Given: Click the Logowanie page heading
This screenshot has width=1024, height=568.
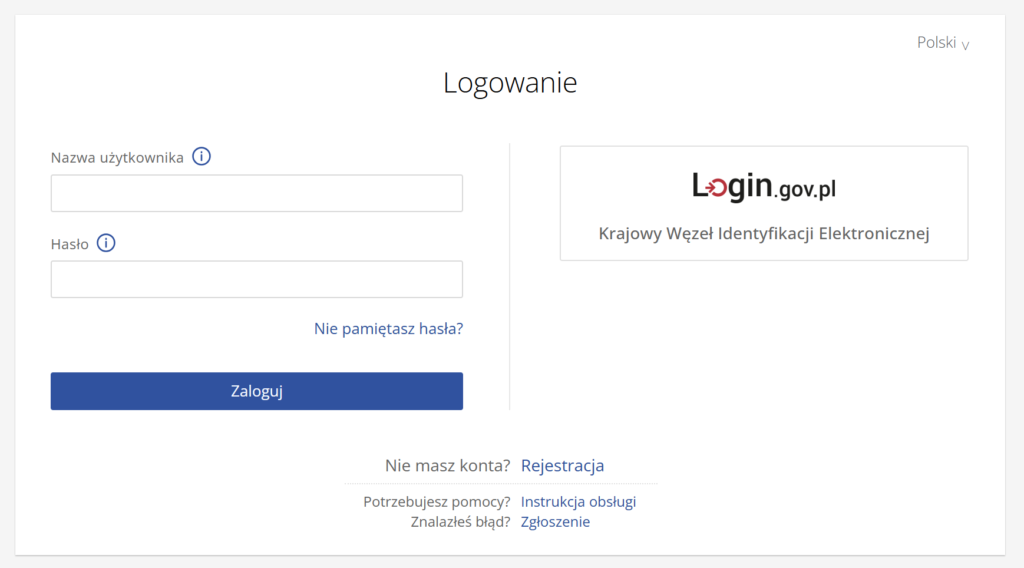Looking at the screenshot, I should (x=510, y=82).
